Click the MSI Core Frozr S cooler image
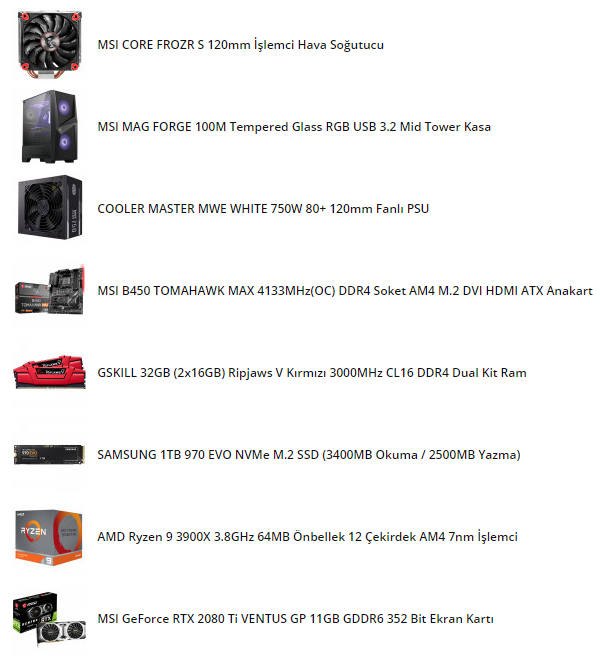Image resolution: width=605 pixels, height=664 pixels. click(x=50, y=44)
